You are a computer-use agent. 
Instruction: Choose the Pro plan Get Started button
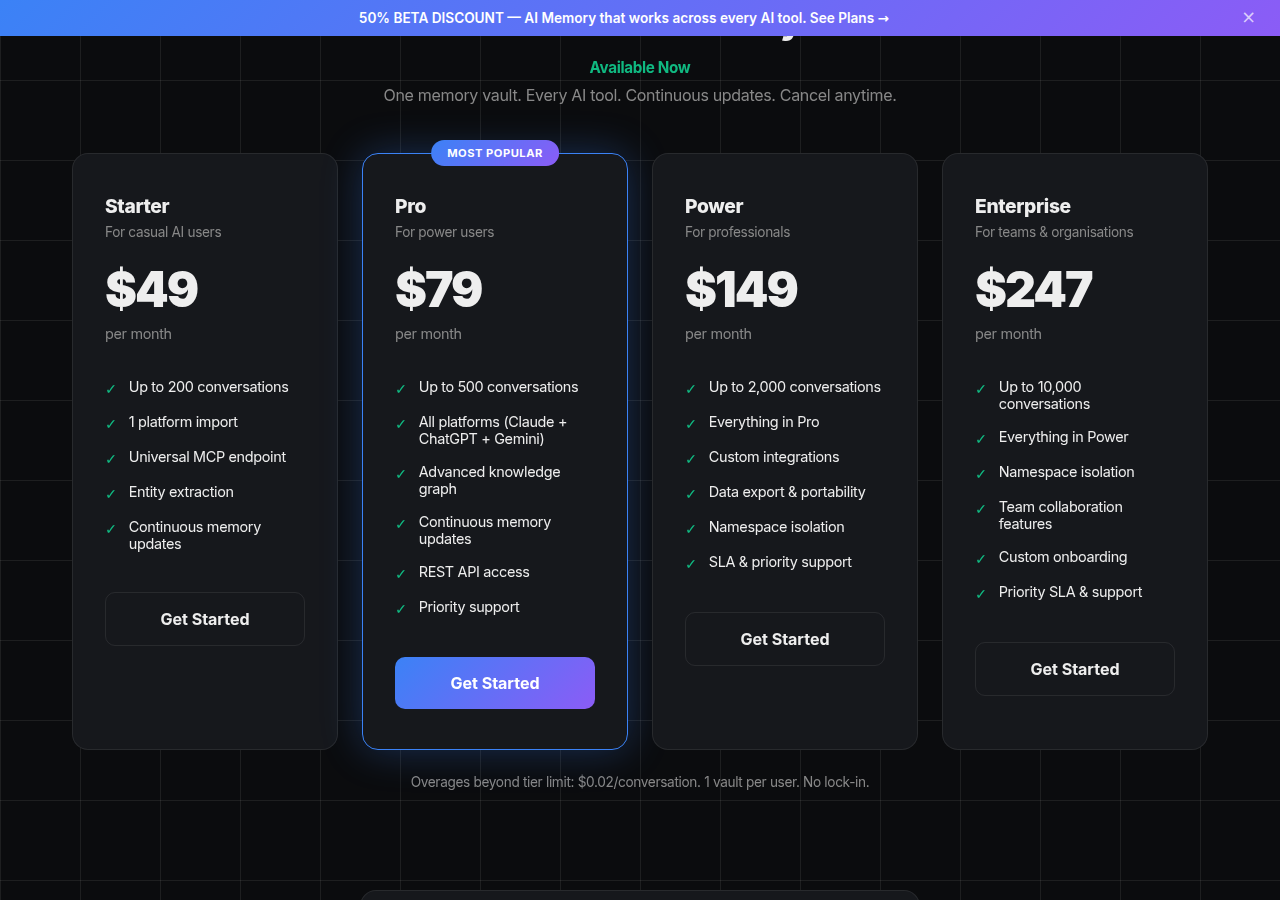(495, 683)
